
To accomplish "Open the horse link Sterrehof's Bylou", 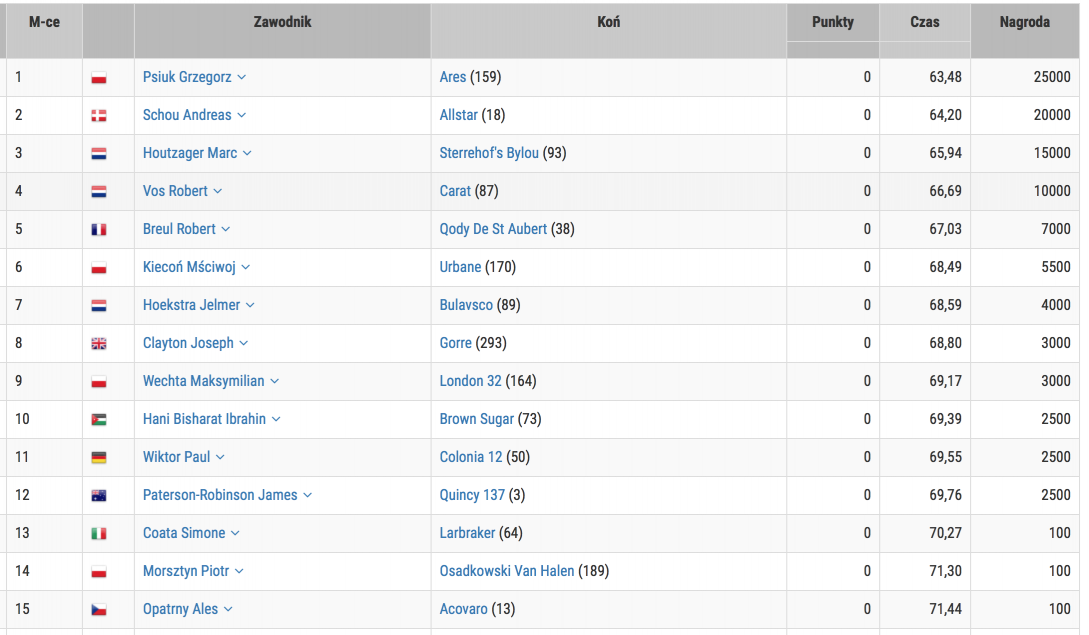I will pyautogui.click(x=489, y=153).
